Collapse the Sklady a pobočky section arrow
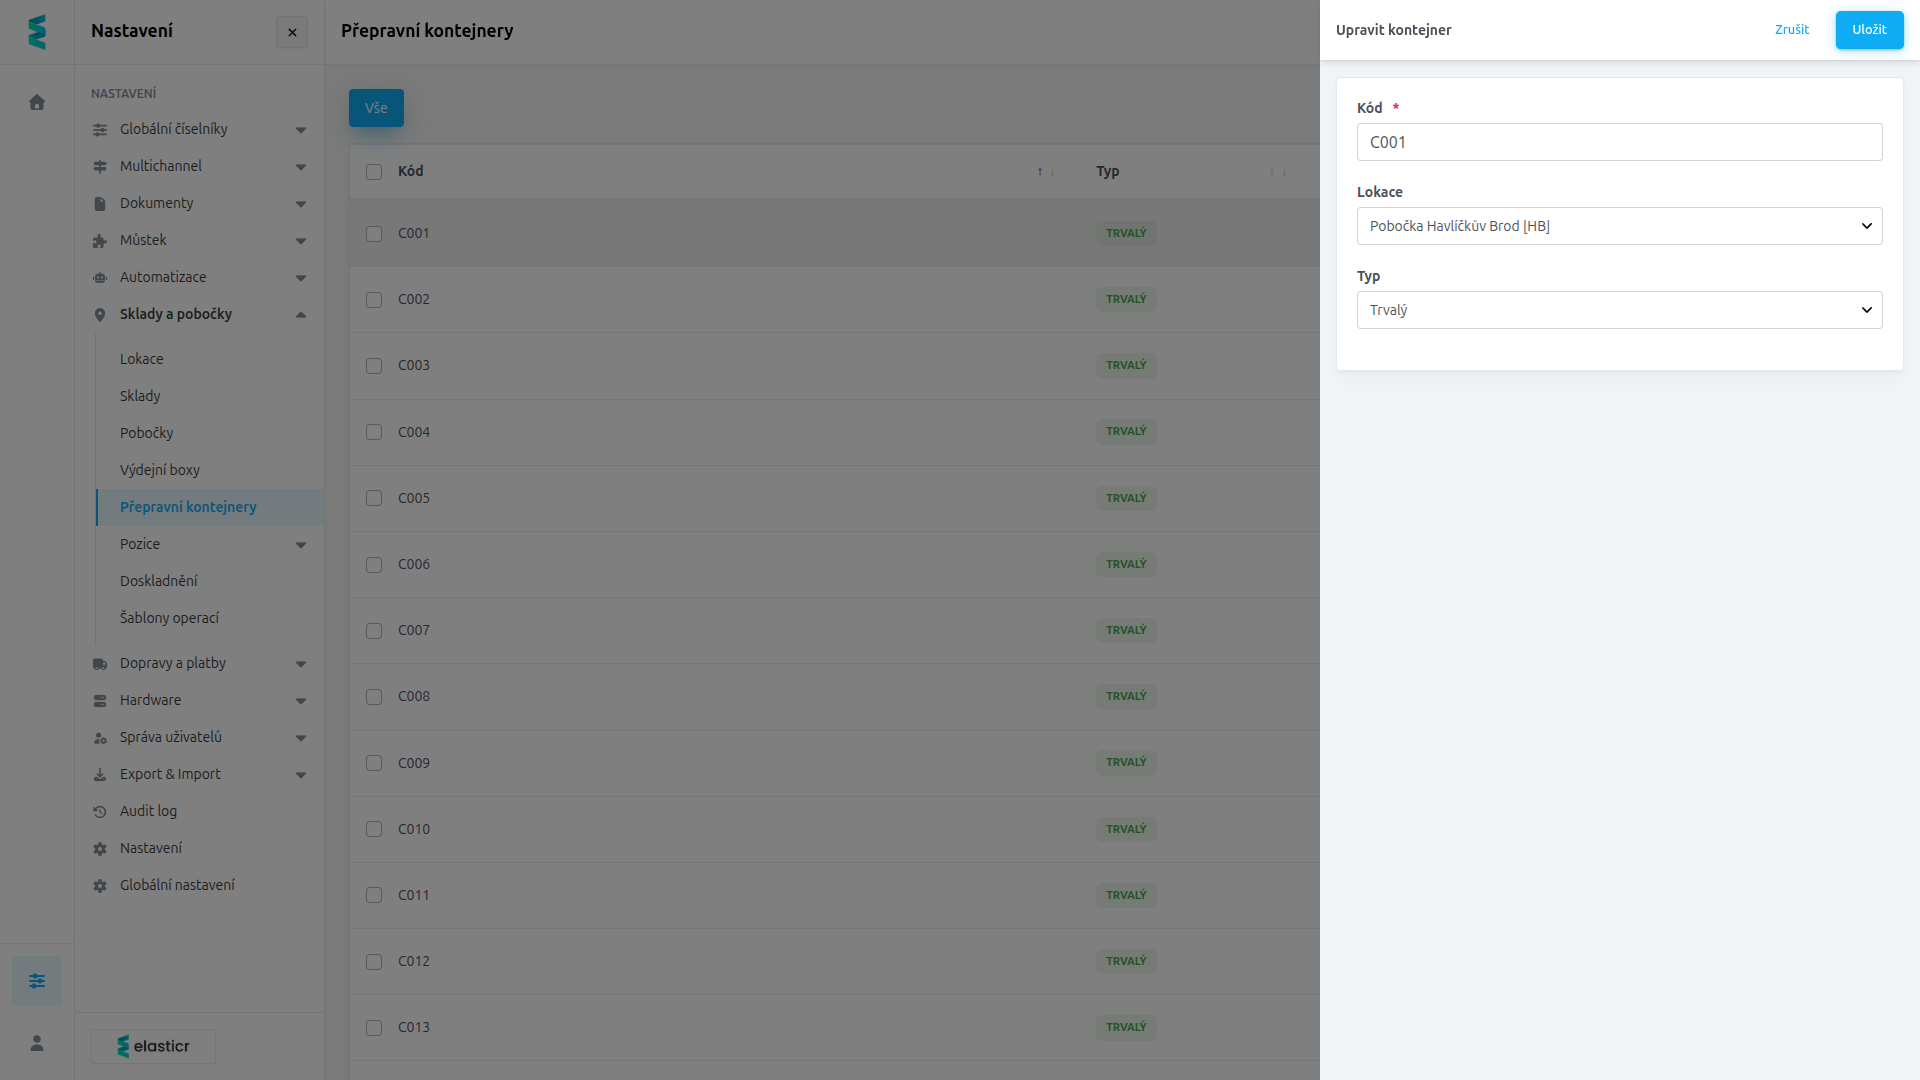 click(x=301, y=315)
